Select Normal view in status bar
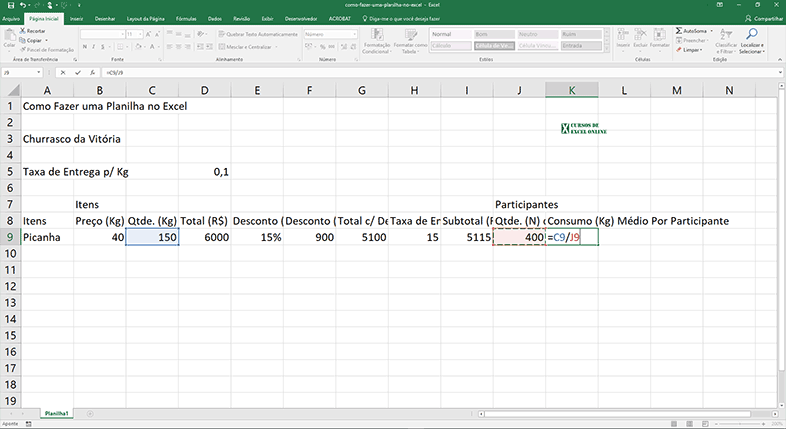Image resolution: width=786 pixels, height=429 pixels. 674,424
